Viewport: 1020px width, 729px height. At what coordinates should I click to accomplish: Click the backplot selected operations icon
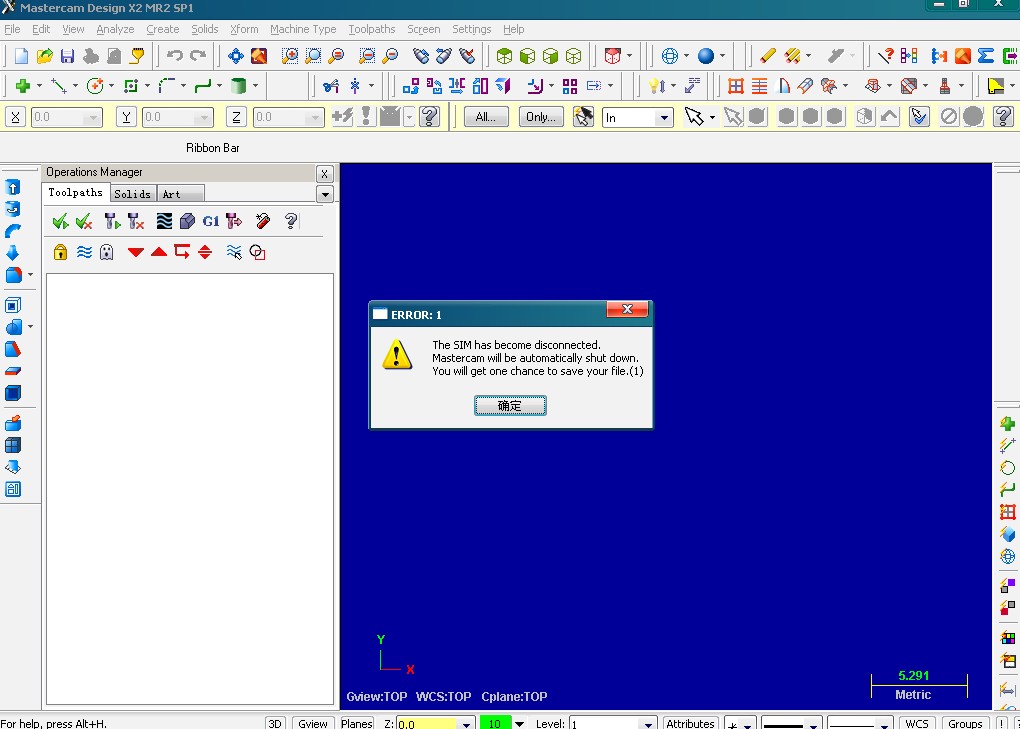(x=164, y=222)
